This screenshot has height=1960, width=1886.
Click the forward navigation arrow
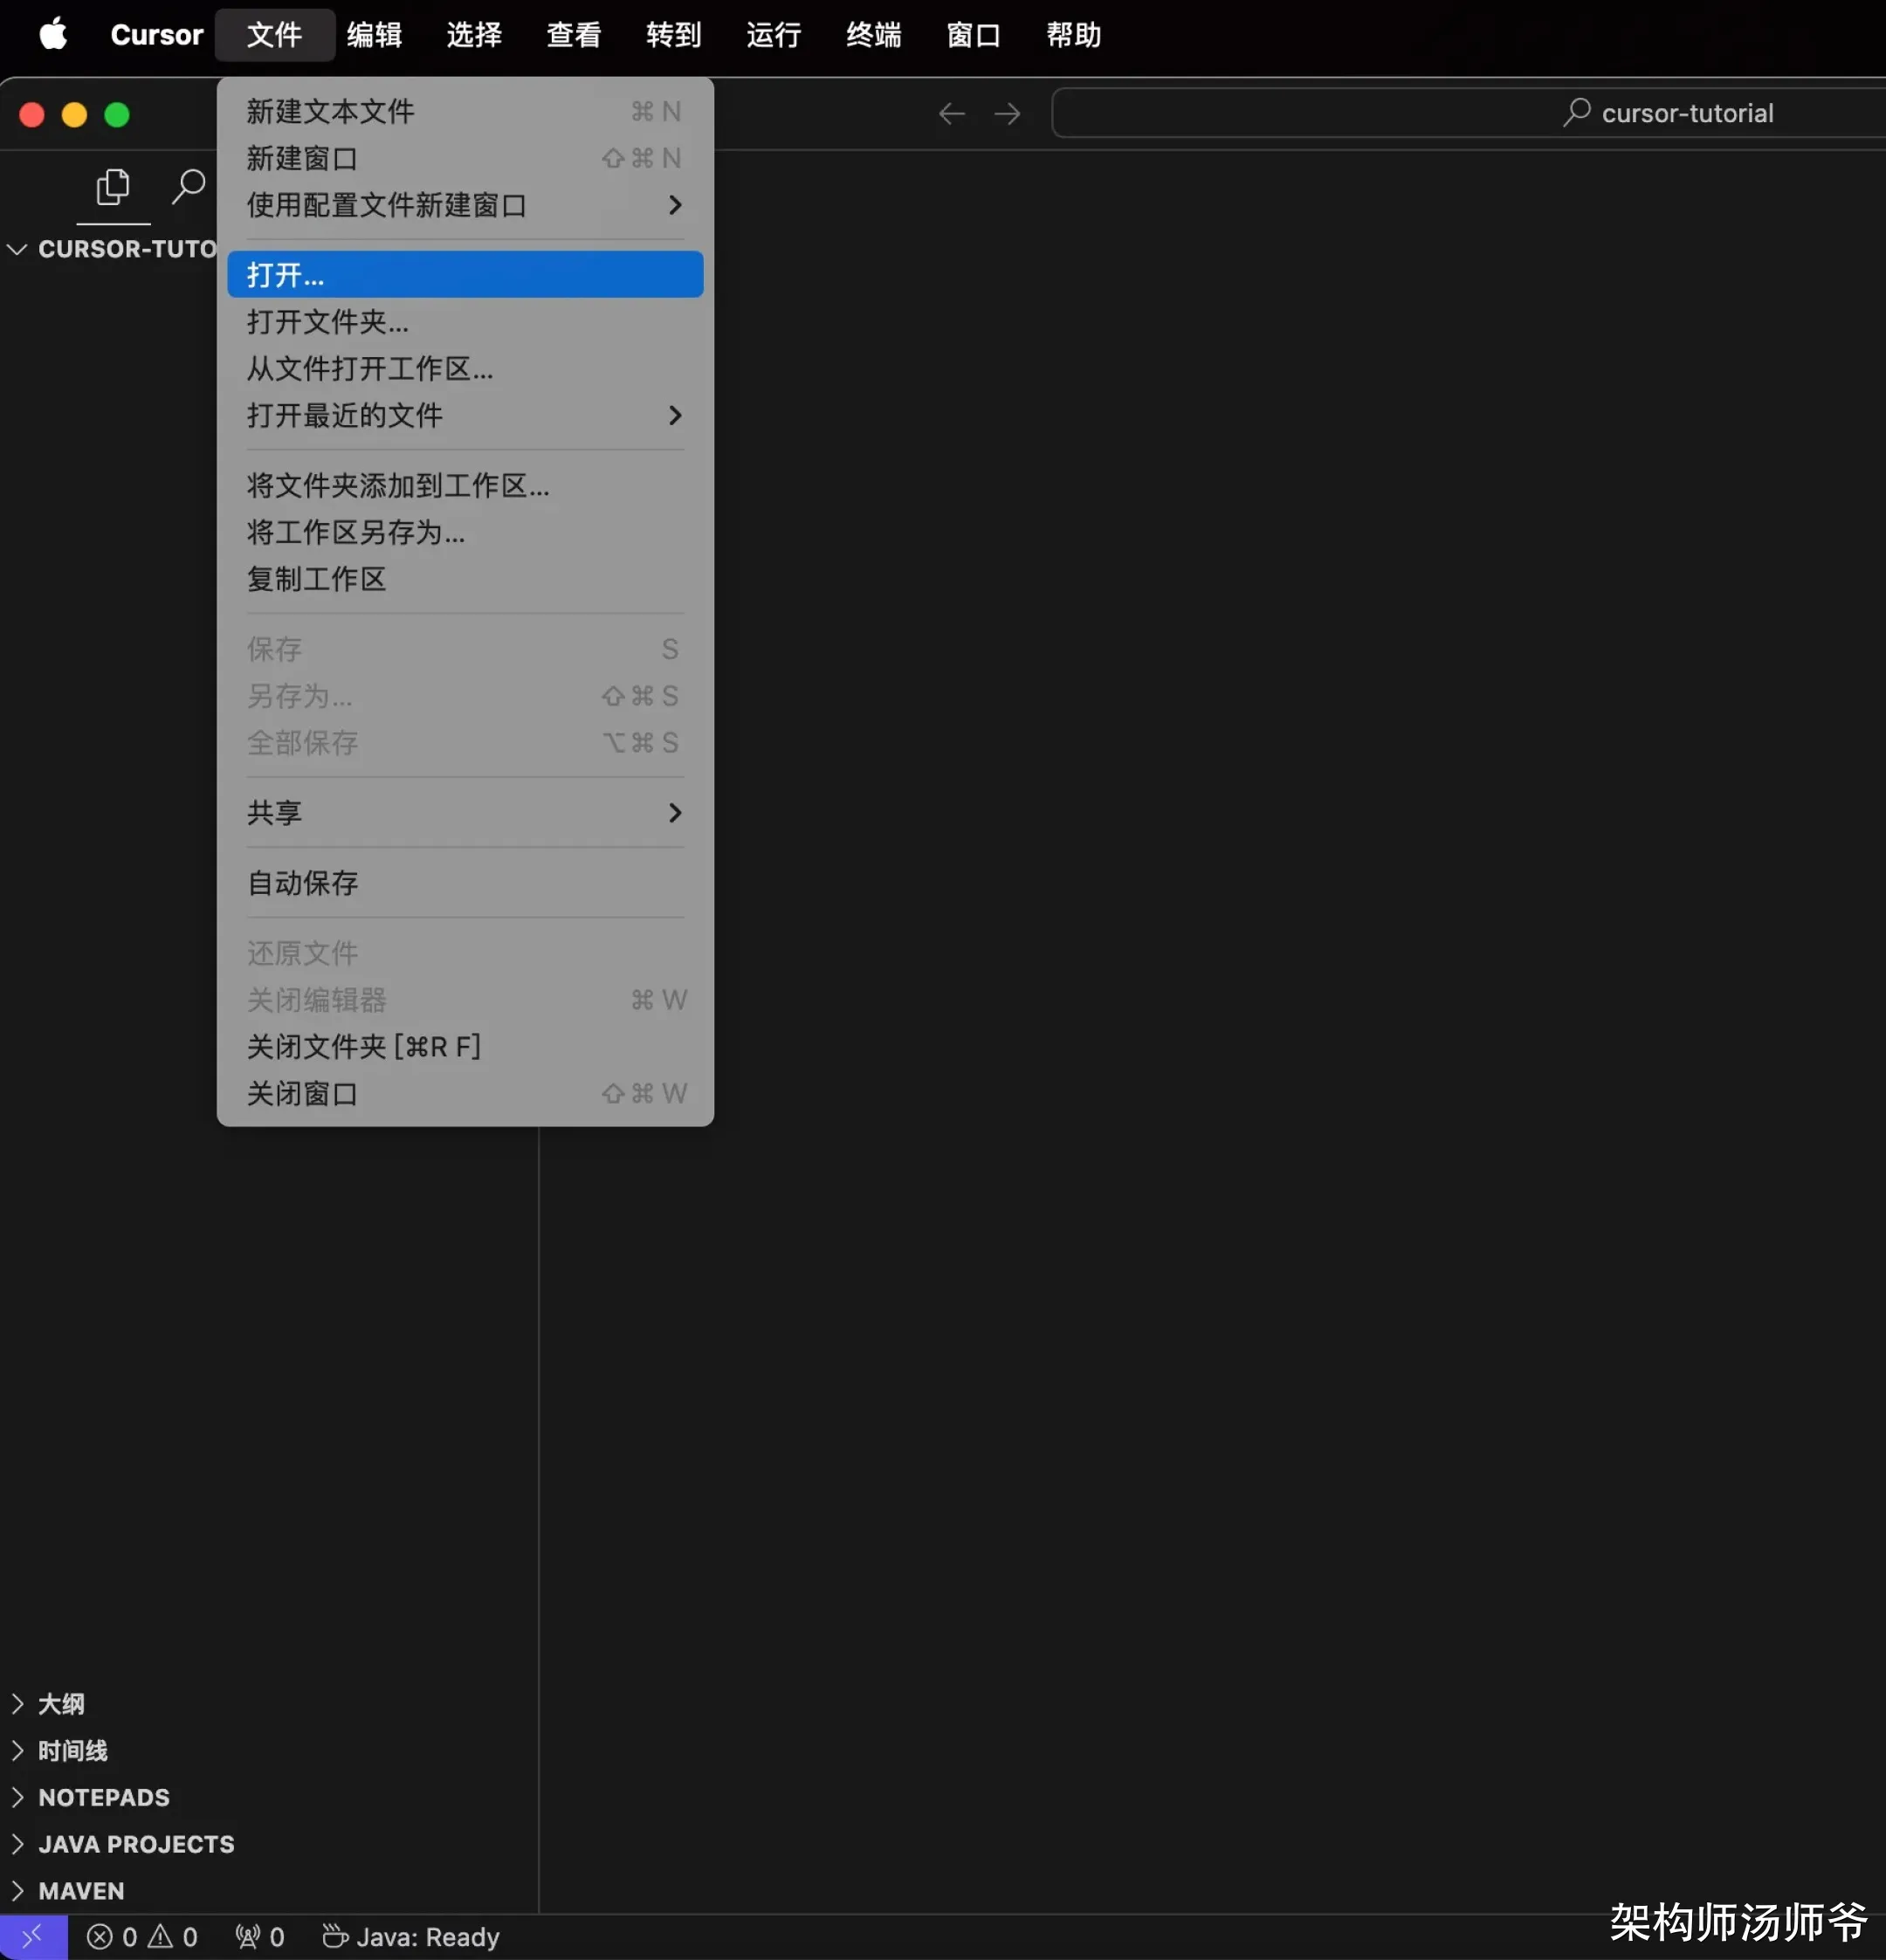1007,114
